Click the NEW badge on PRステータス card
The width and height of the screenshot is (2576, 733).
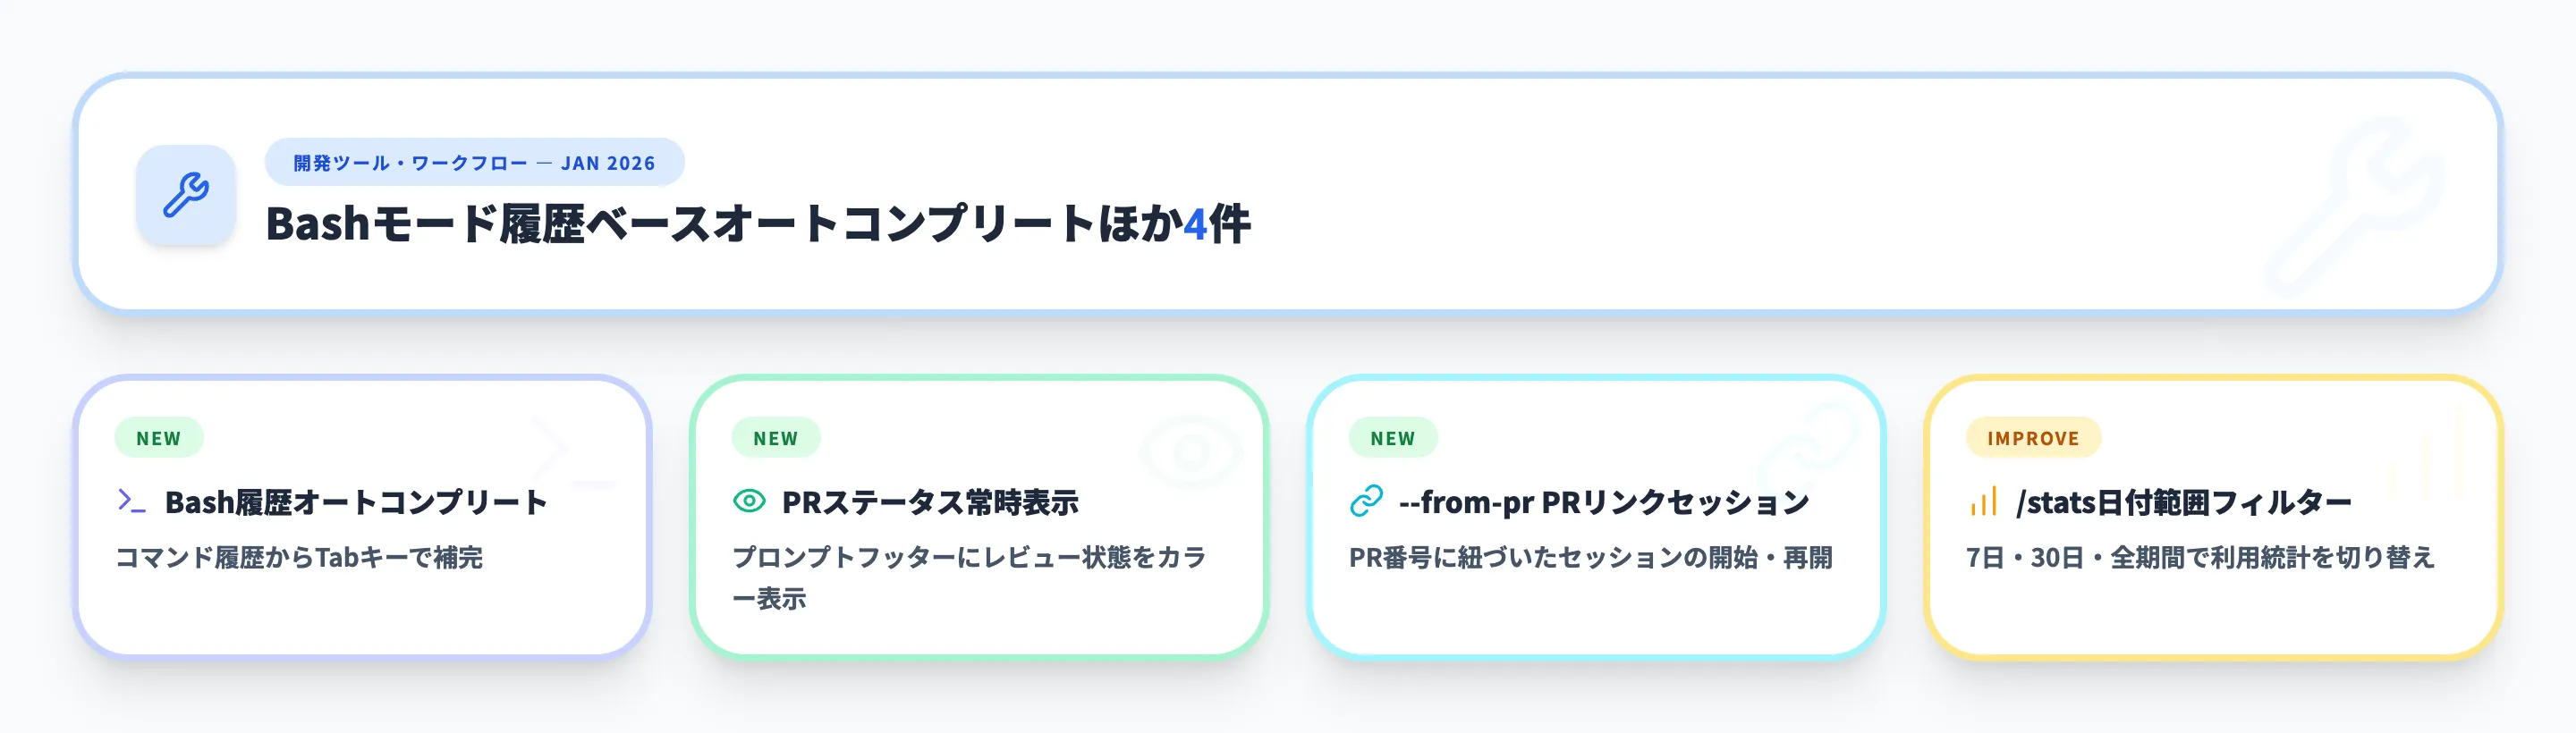click(776, 438)
